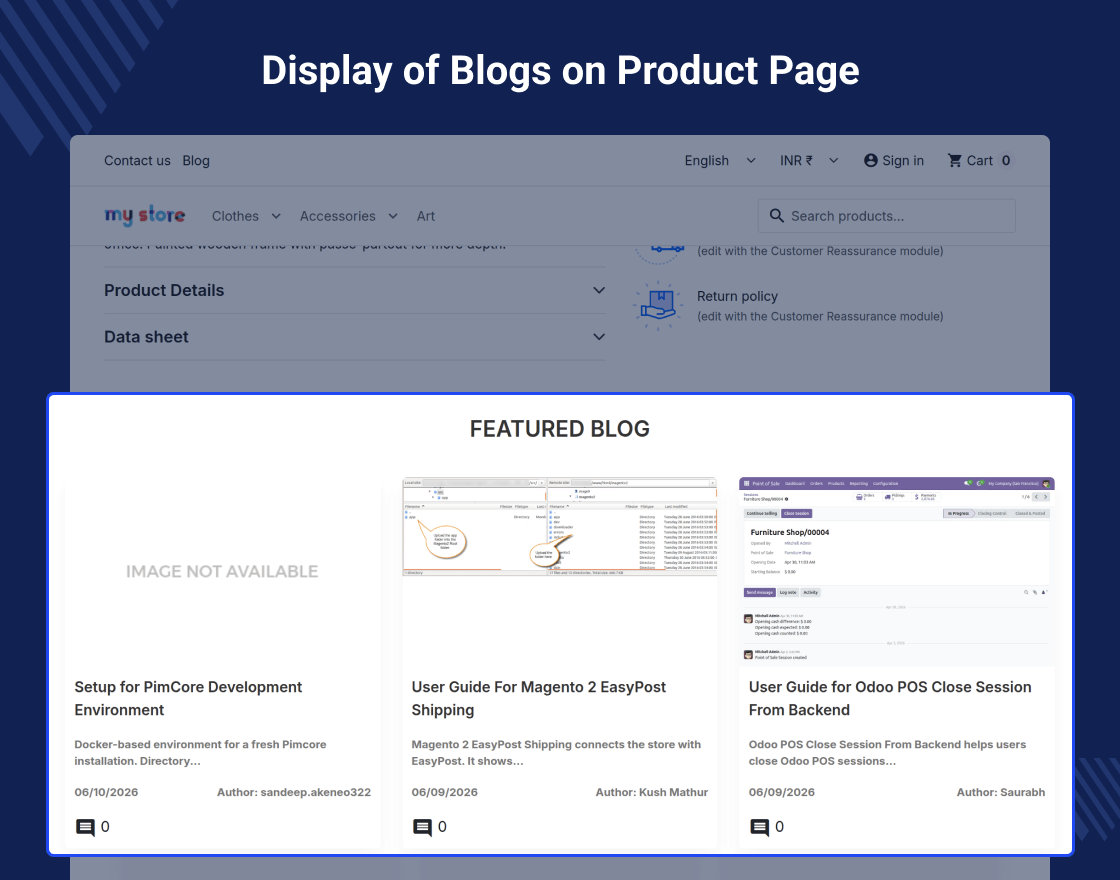The width and height of the screenshot is (1120, 880).
Task: Click Author: Kush Mathur text
Action: (x=651, y=792)
